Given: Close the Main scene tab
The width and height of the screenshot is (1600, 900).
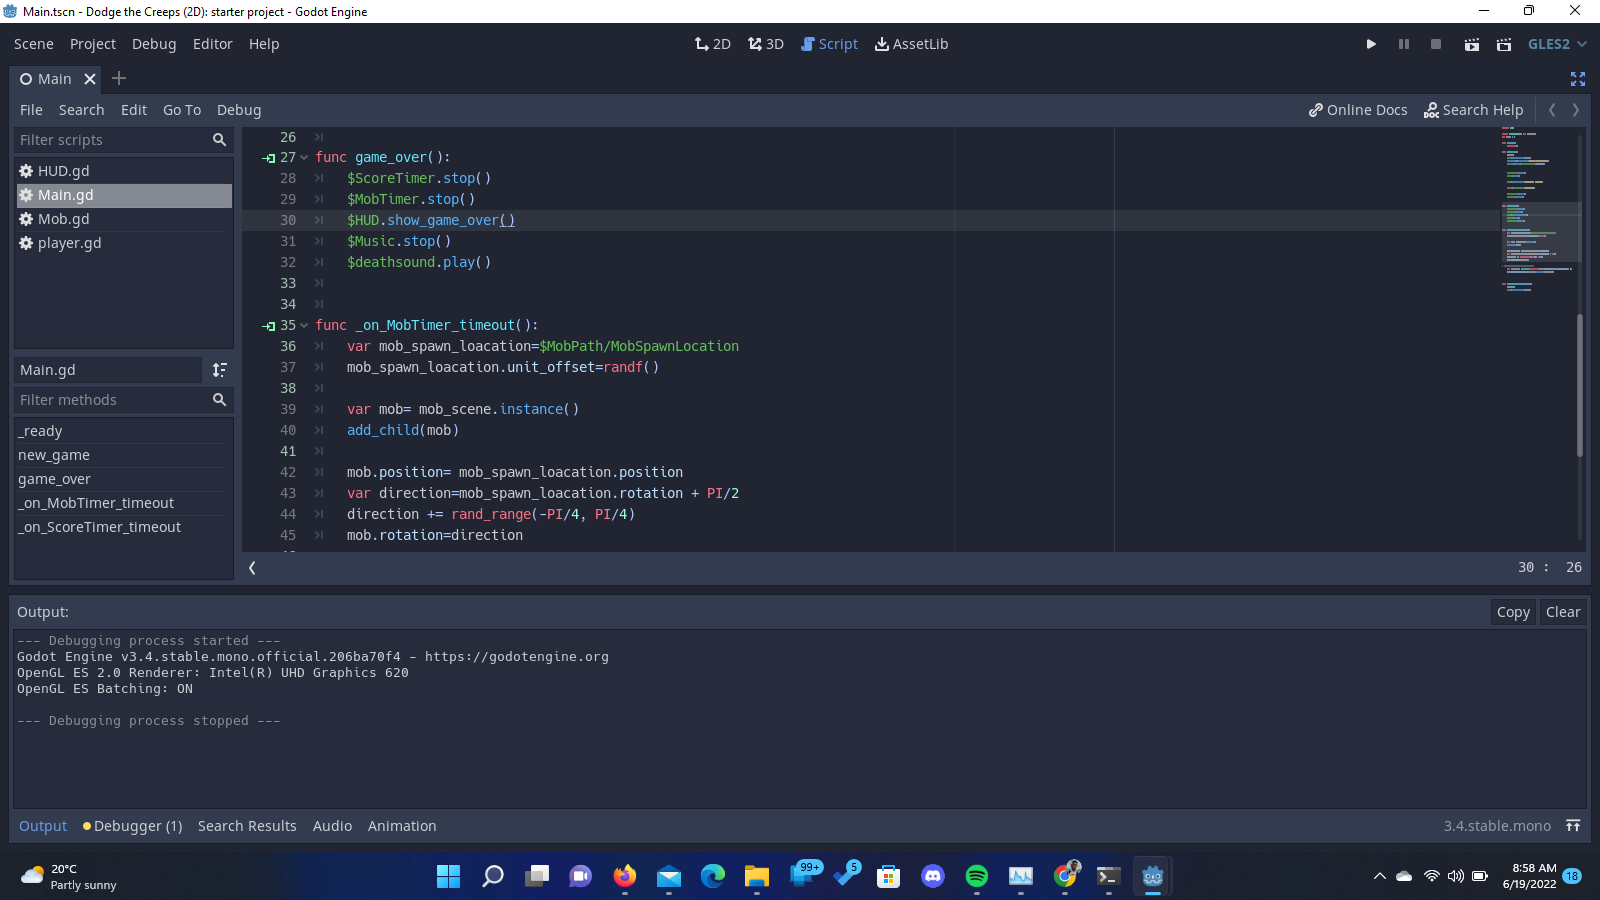Looking at the screenshot, I should tap(90, 79).
